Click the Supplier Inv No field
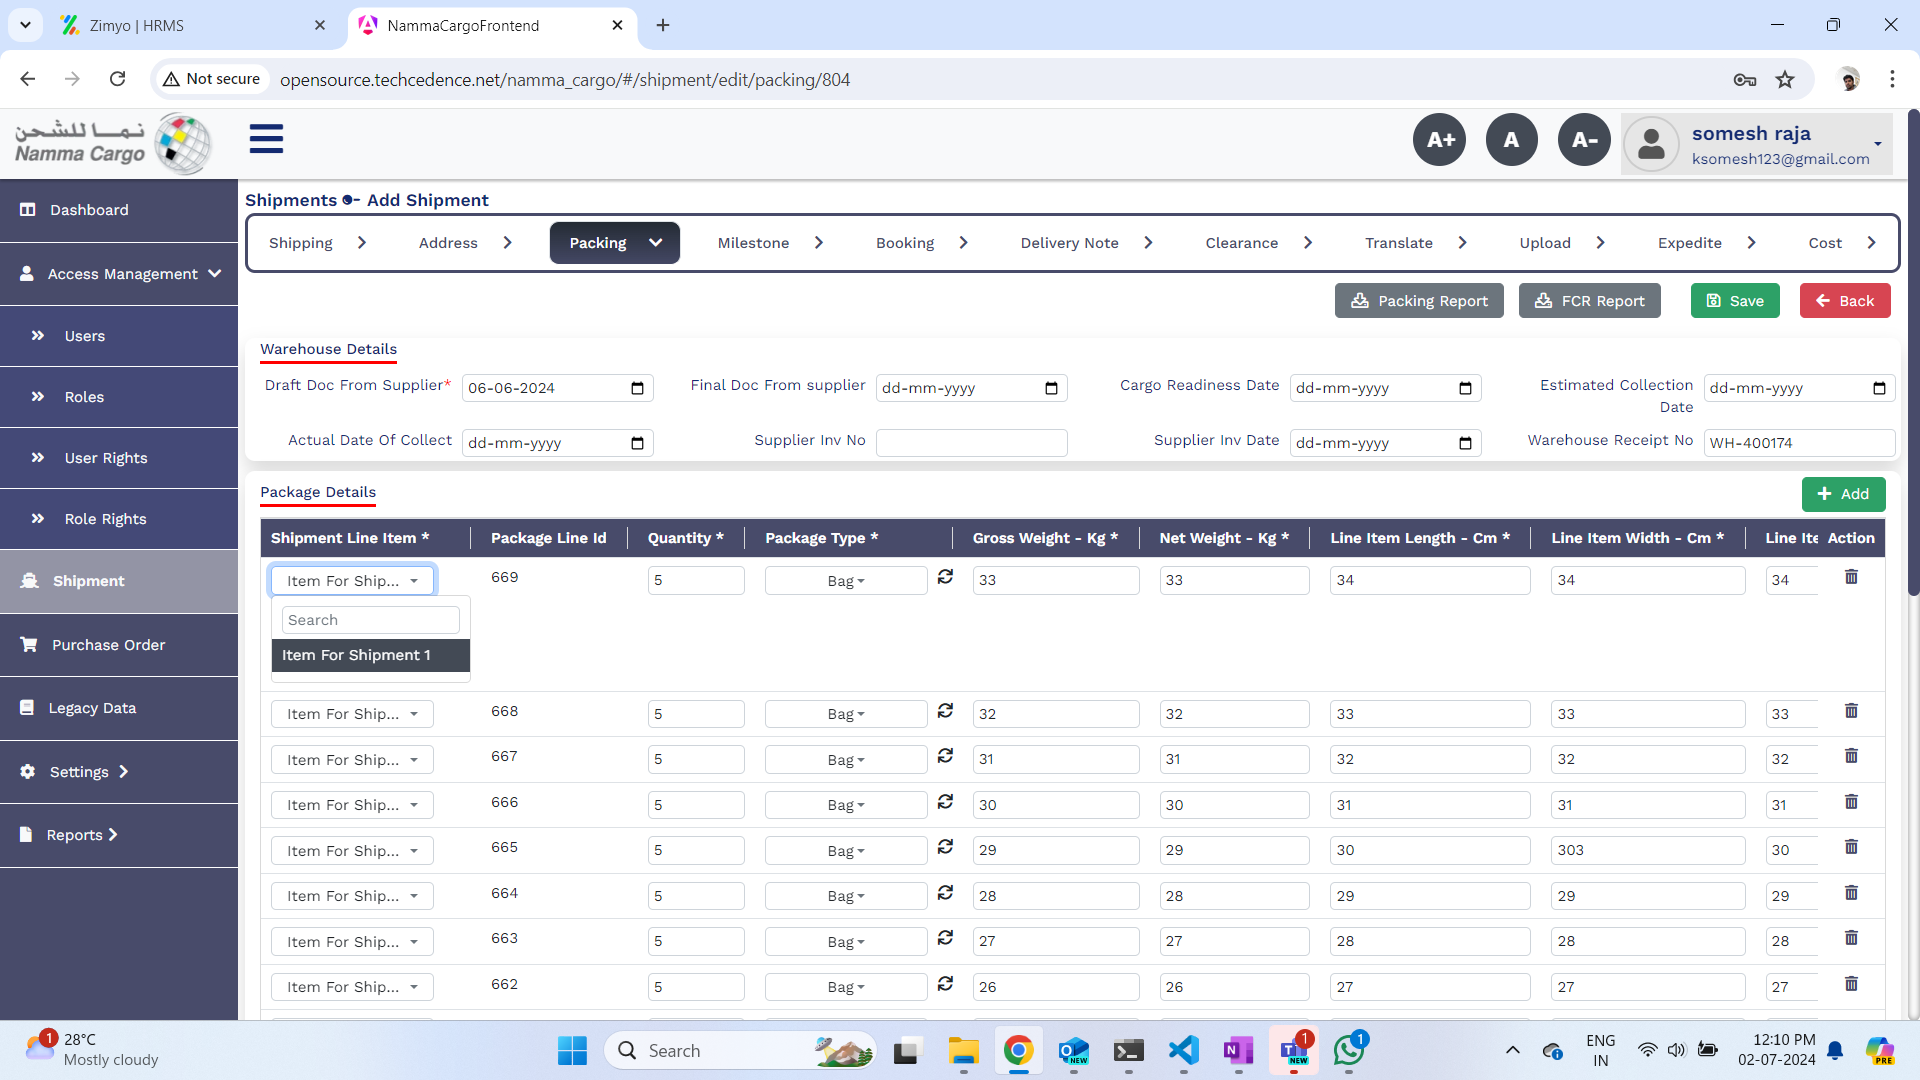Image resolution: width=1920 pixels, height=1080 pixels. coord(971,442)
